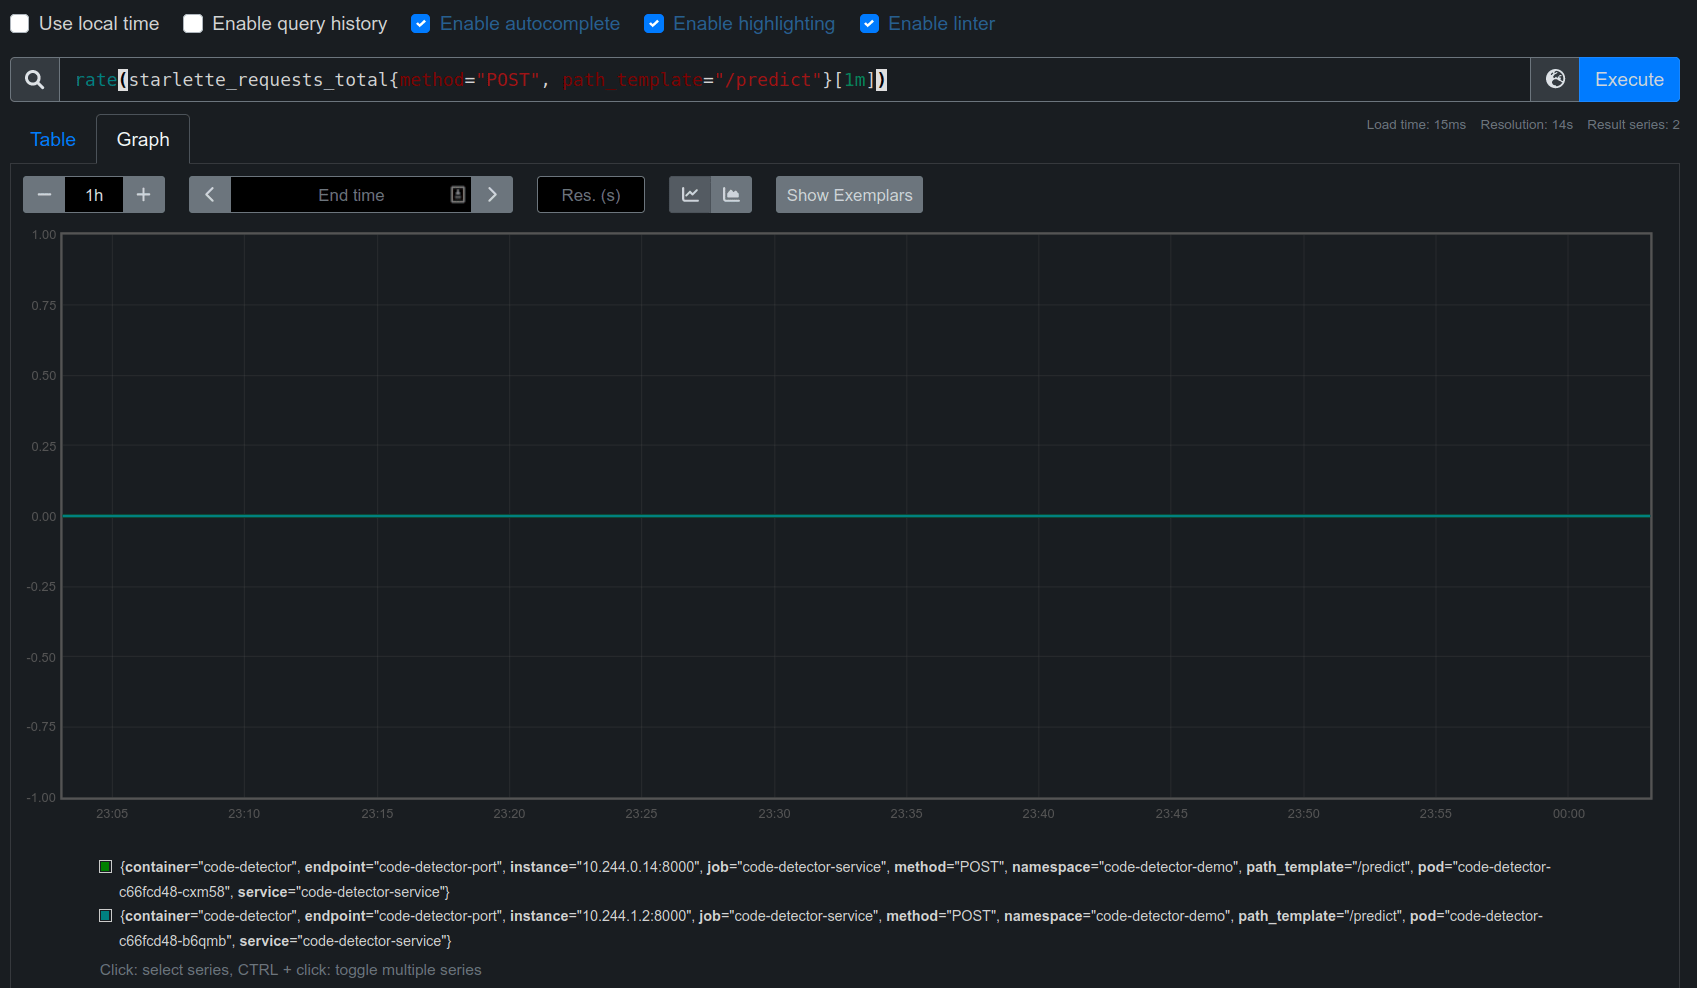Image resolution: width=1697 pixels, height=988 pixels.
Task: Click the forward arrow to shift time range
Action: (492, 194)
